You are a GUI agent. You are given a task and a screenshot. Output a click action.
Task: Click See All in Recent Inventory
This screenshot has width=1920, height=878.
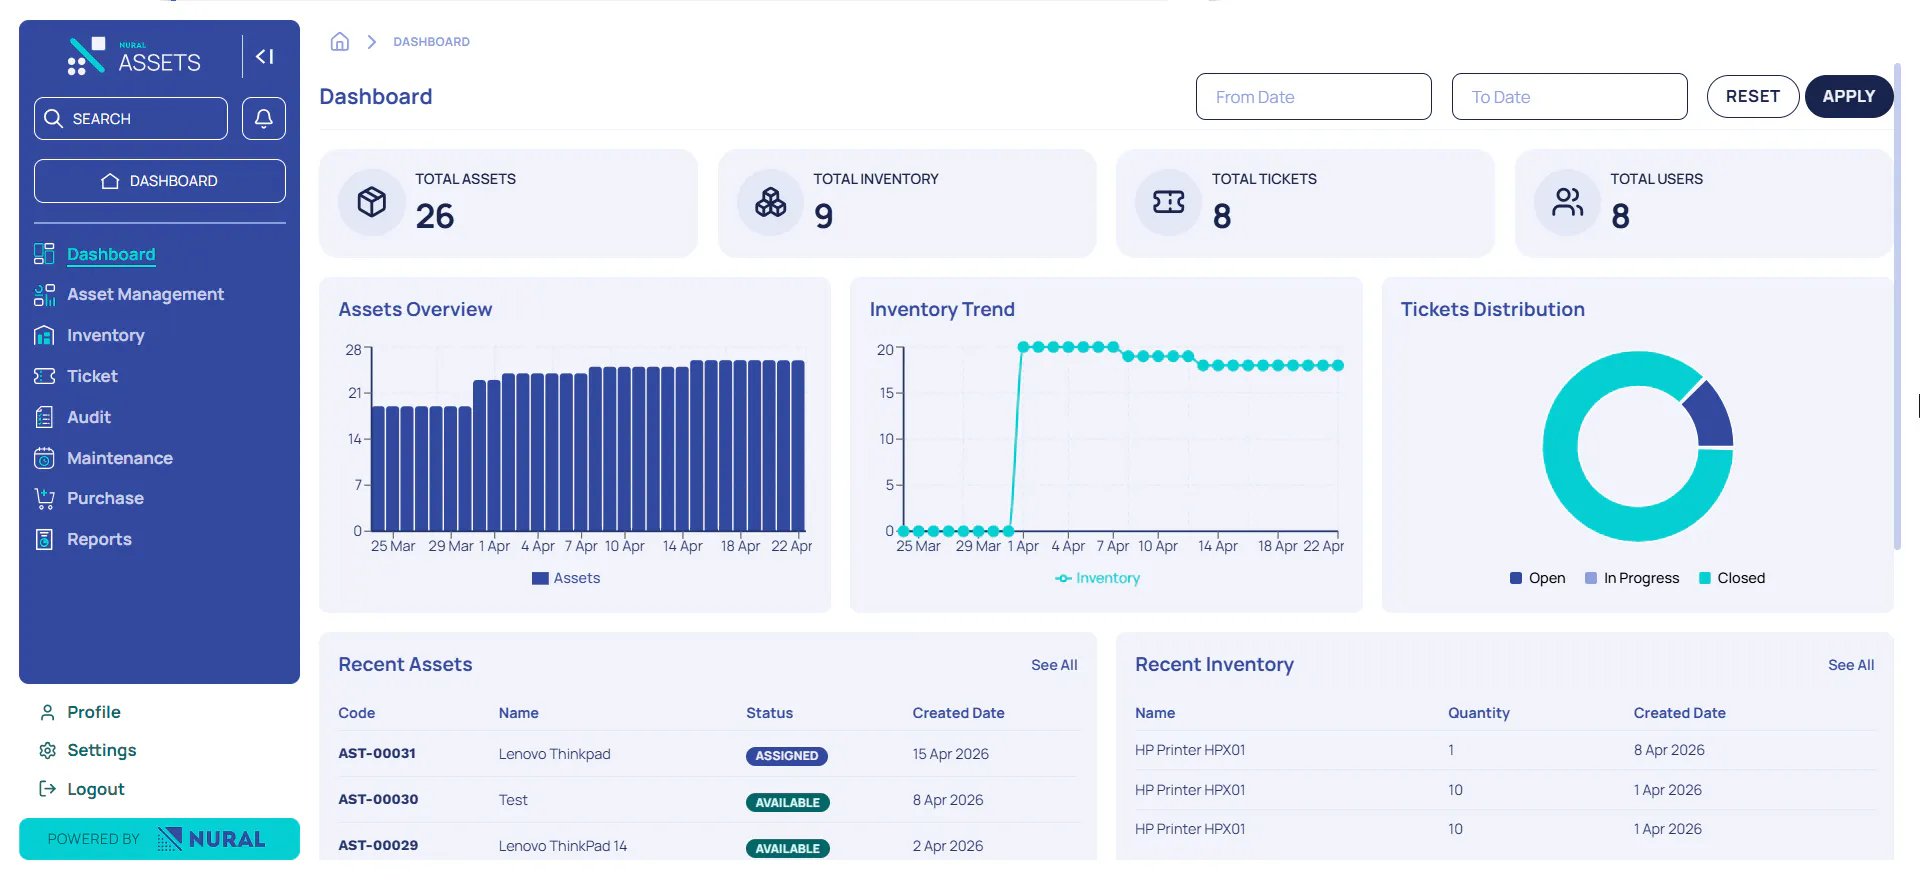click(1851, 665)
